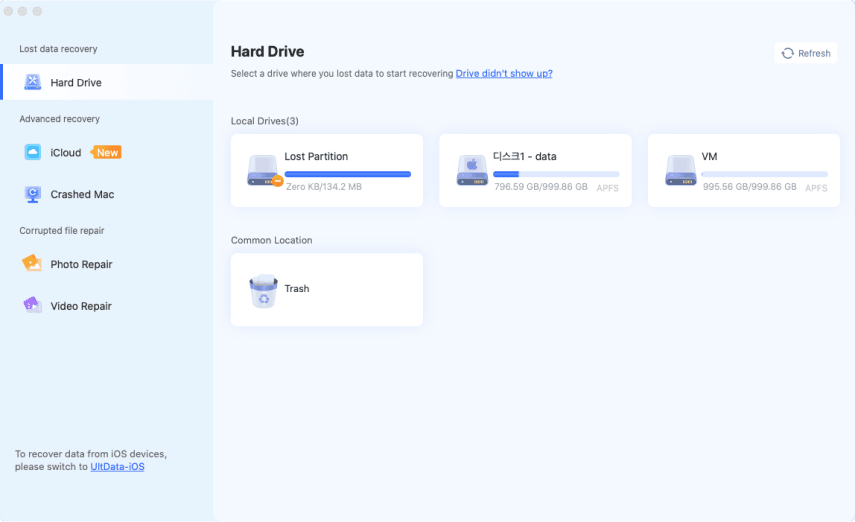Click the Crashed Mac monitor icon
This screenshot has width=855, height=522.
point(33,194)
